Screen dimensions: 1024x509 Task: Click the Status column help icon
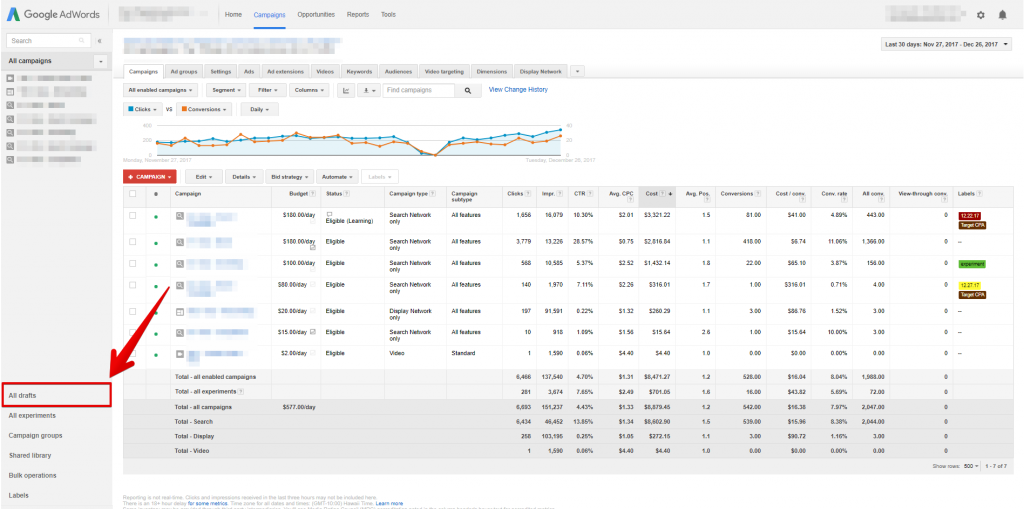pyautogui.click(x=346, y=193)
